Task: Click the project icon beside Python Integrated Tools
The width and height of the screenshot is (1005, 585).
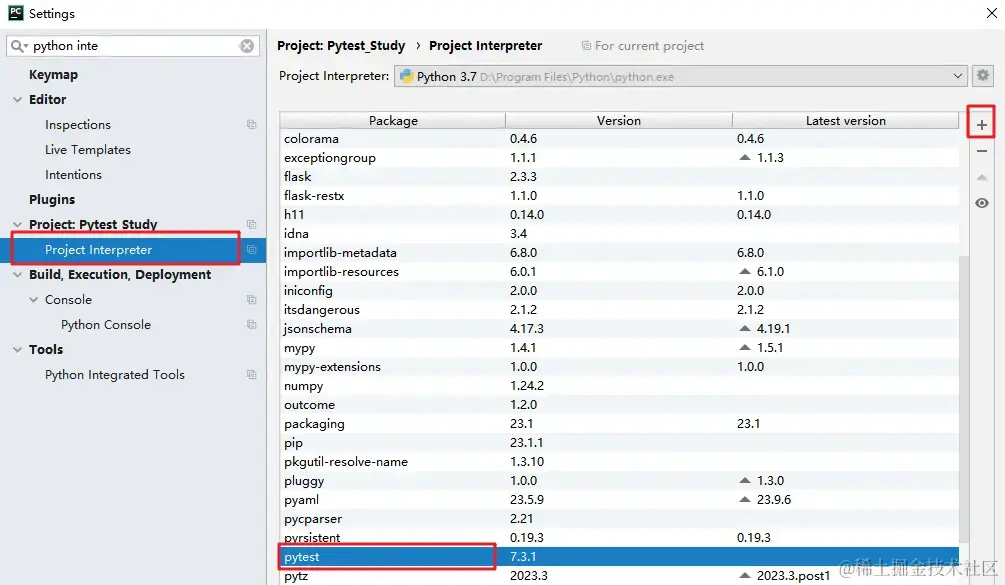Action: click(x=251, y=374)
